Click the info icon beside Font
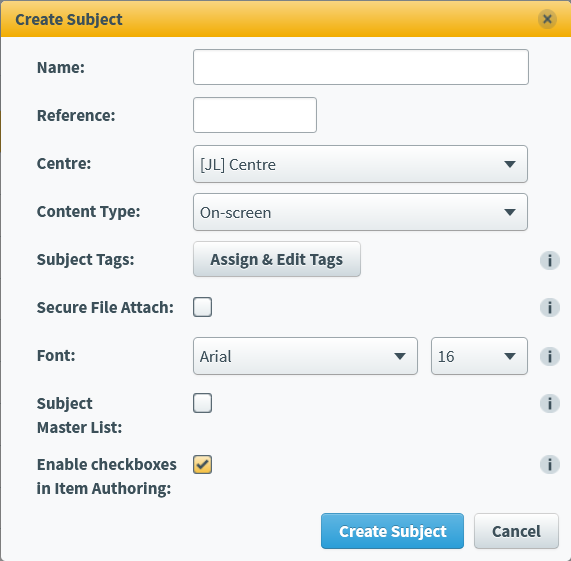Viewport: 571px width, 561px height. (550, 356)
